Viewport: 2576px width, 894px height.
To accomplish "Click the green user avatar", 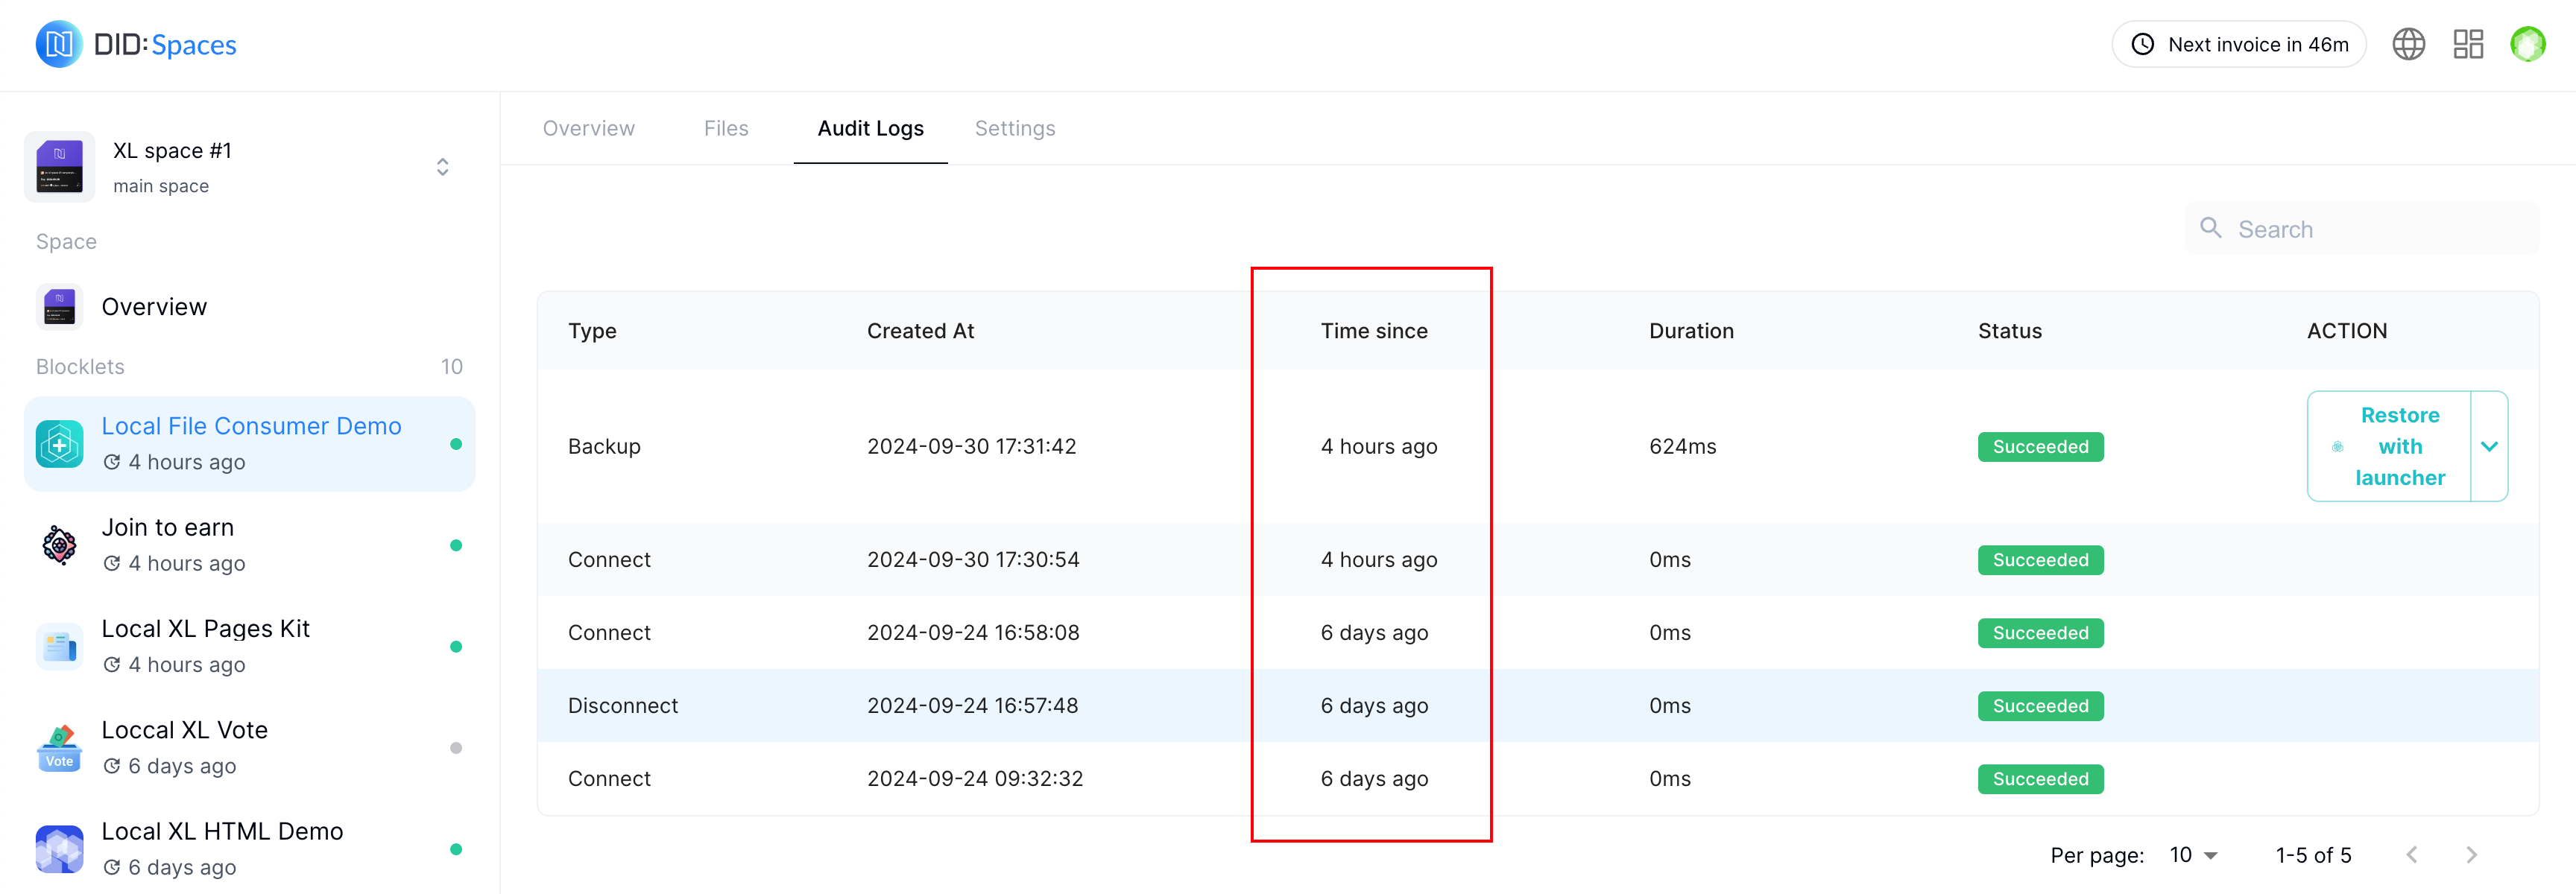I will [x=2527, y=44].
